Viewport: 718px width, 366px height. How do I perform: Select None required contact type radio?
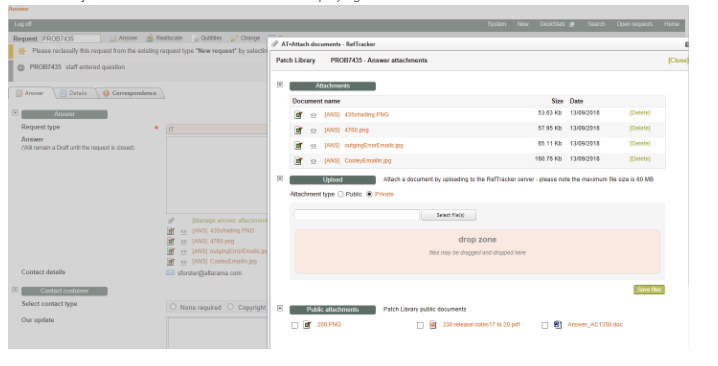point(173,307)
